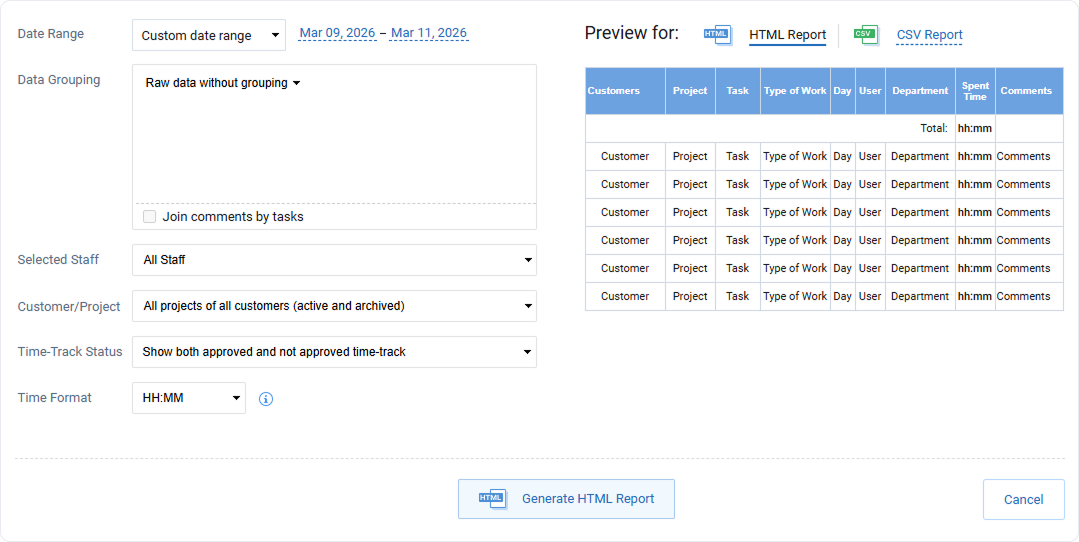Click HTML icon inside Generate button
1079x542 pixels.
(x=492, y=499)
